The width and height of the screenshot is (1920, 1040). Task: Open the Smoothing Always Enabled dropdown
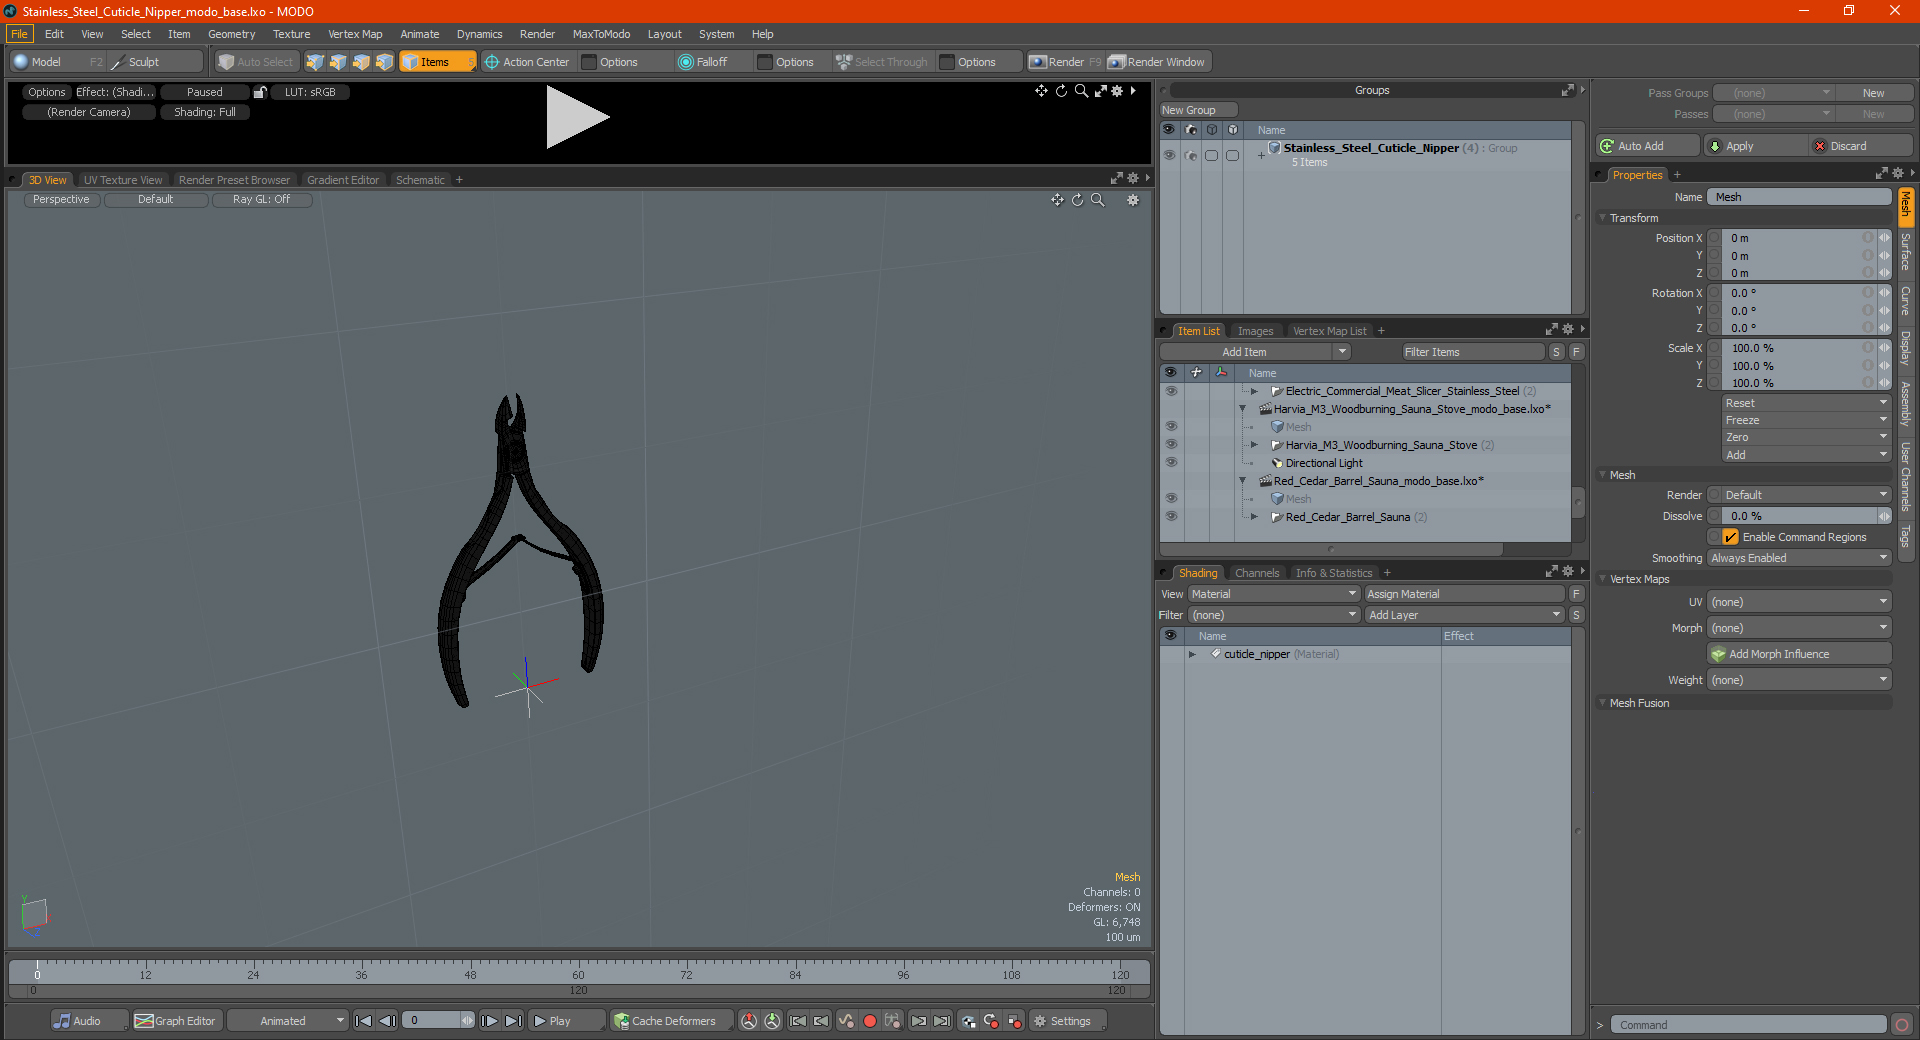point(1799,558)
